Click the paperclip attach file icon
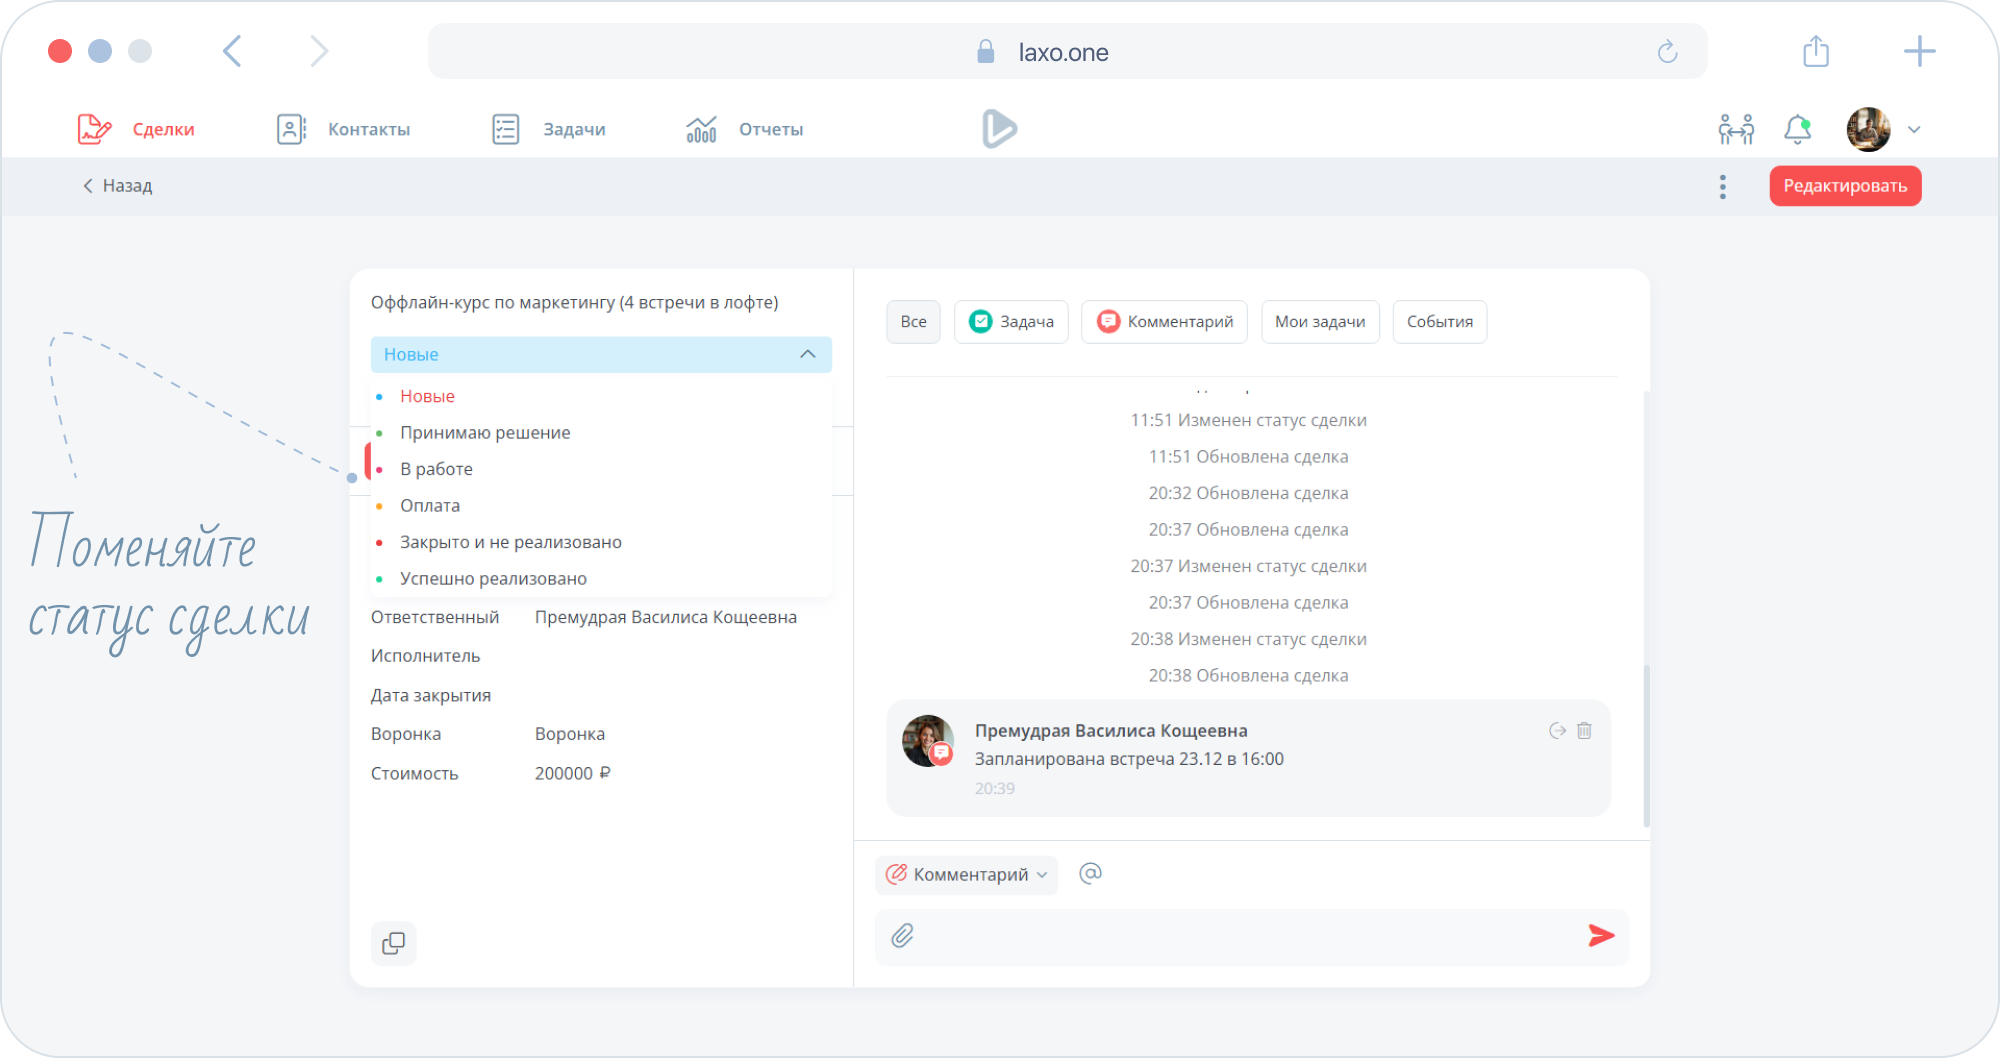This screenshot has height=1058, width=2000. [x=902, y=936]
